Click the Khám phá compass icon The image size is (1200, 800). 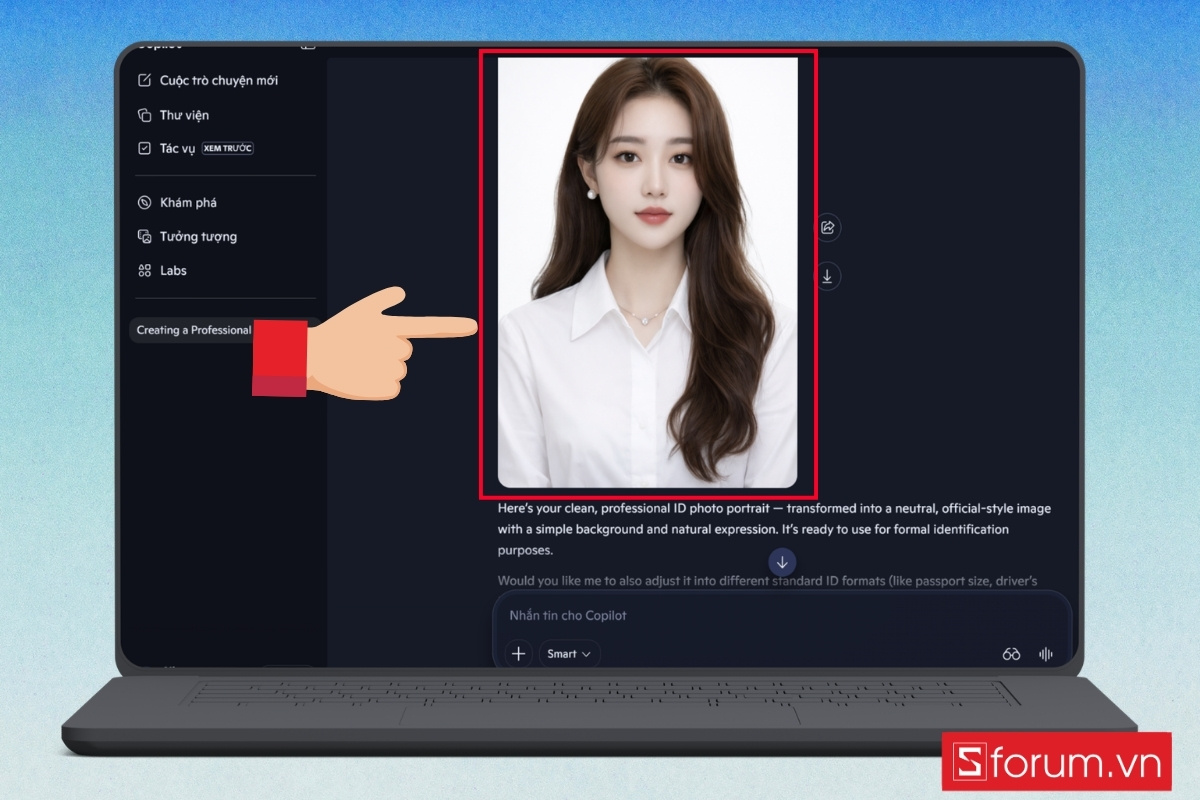pyautogui.click(x=144, y=202)
